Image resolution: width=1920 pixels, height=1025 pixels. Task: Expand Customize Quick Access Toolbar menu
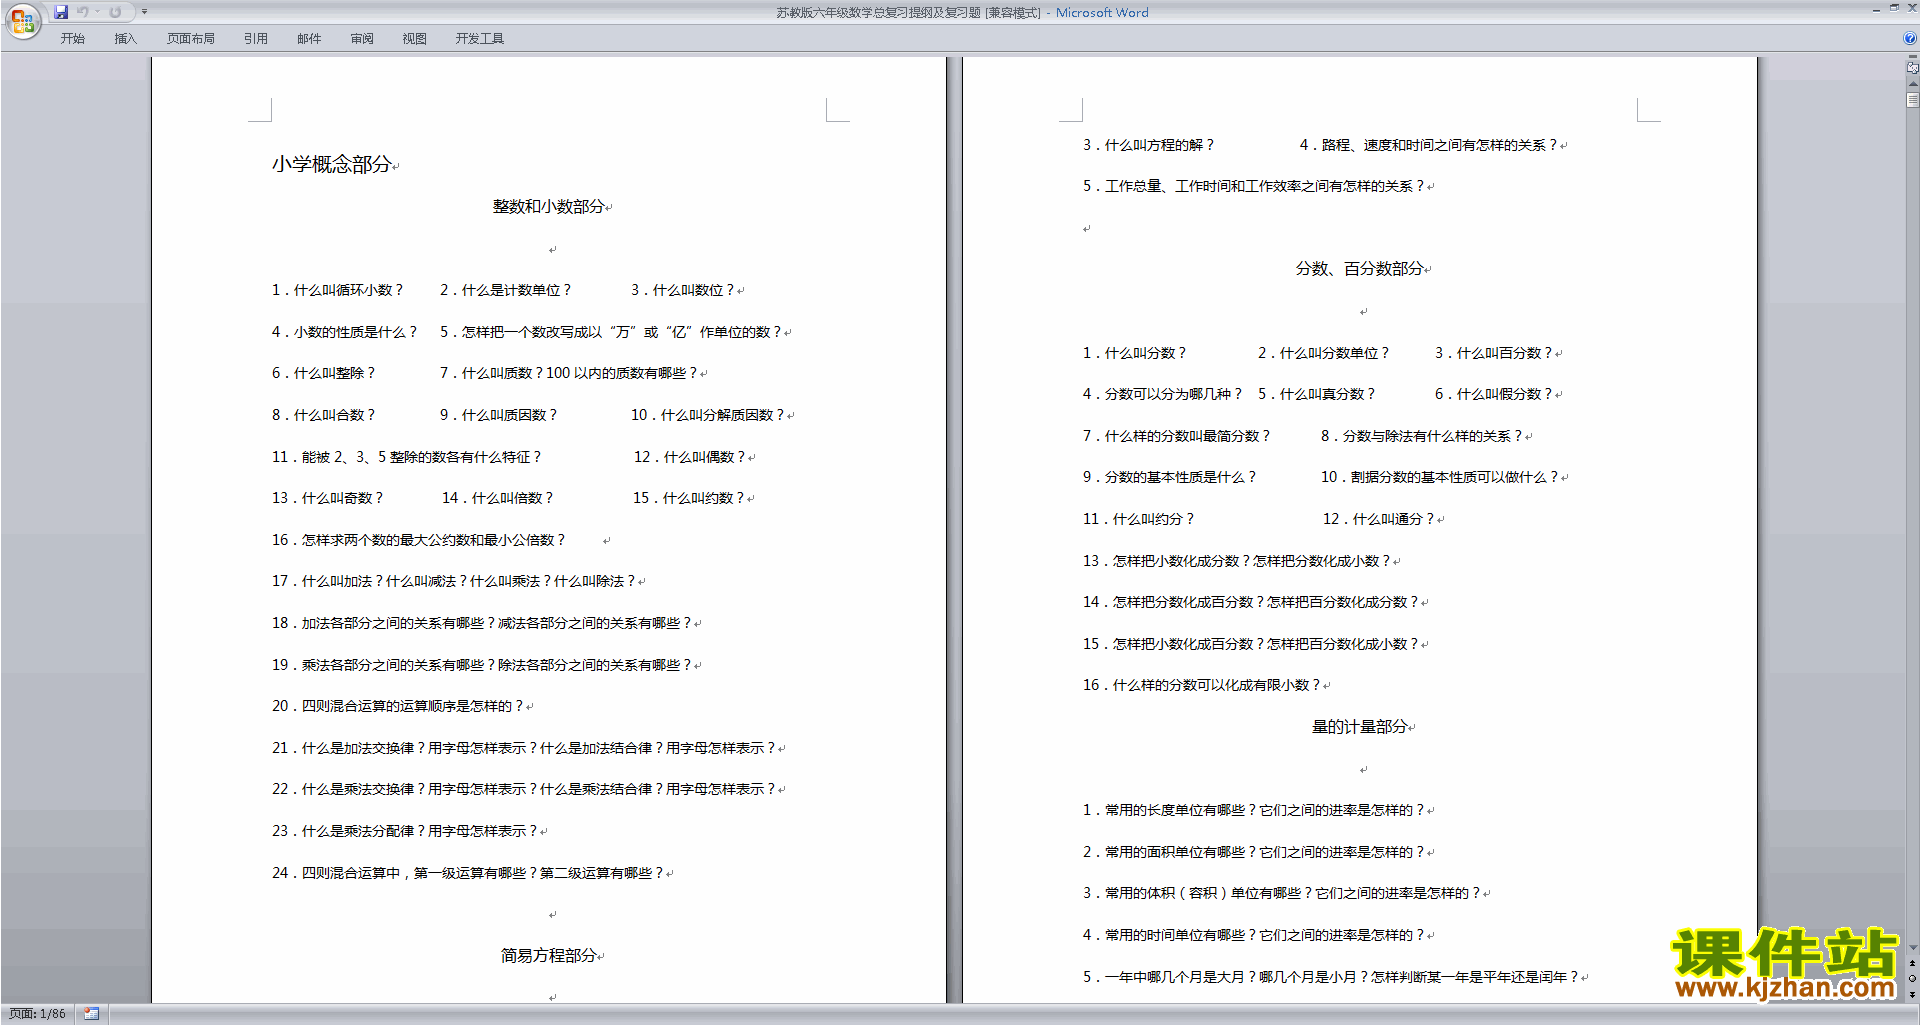[144, 12]
